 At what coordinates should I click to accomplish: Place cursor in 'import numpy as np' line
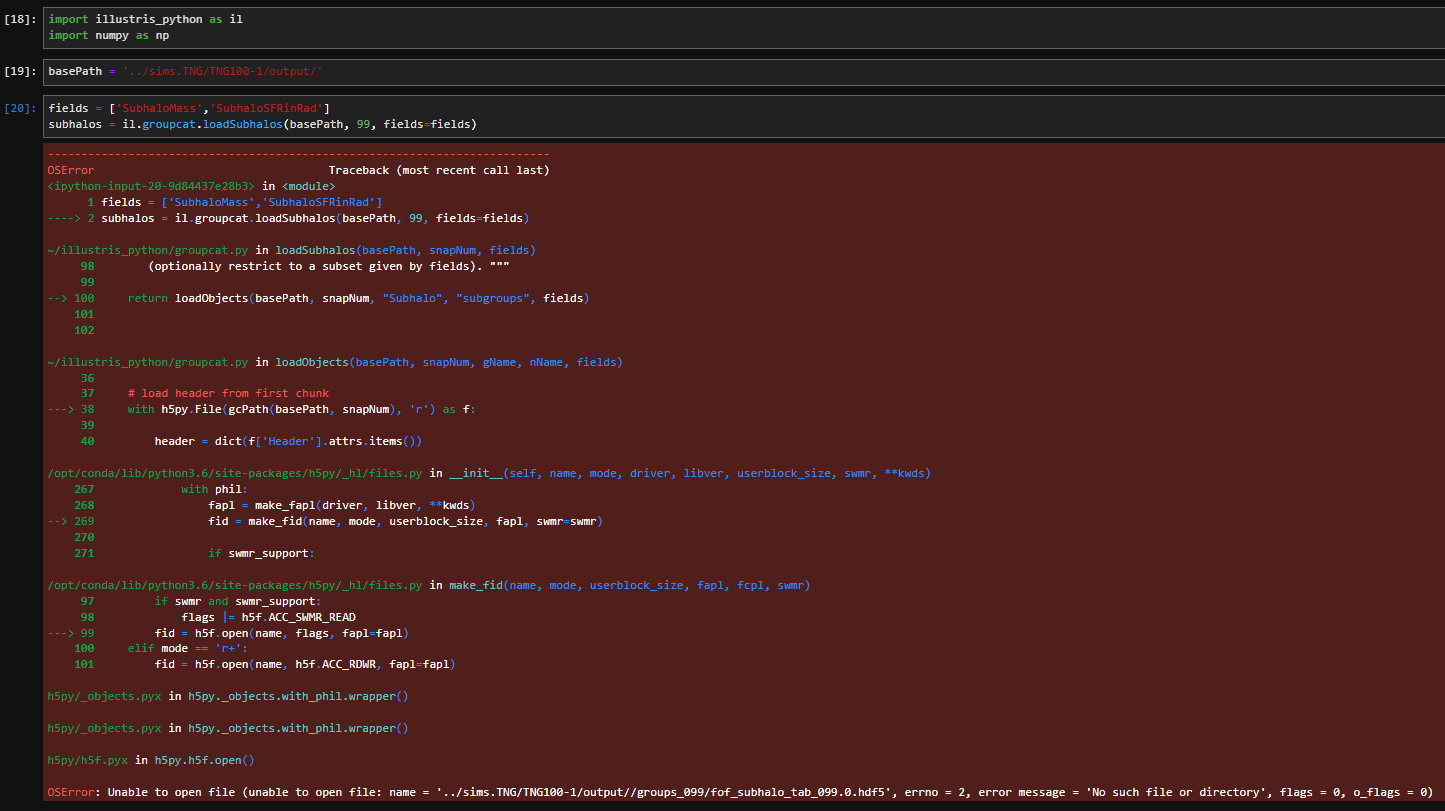[108, 35]
